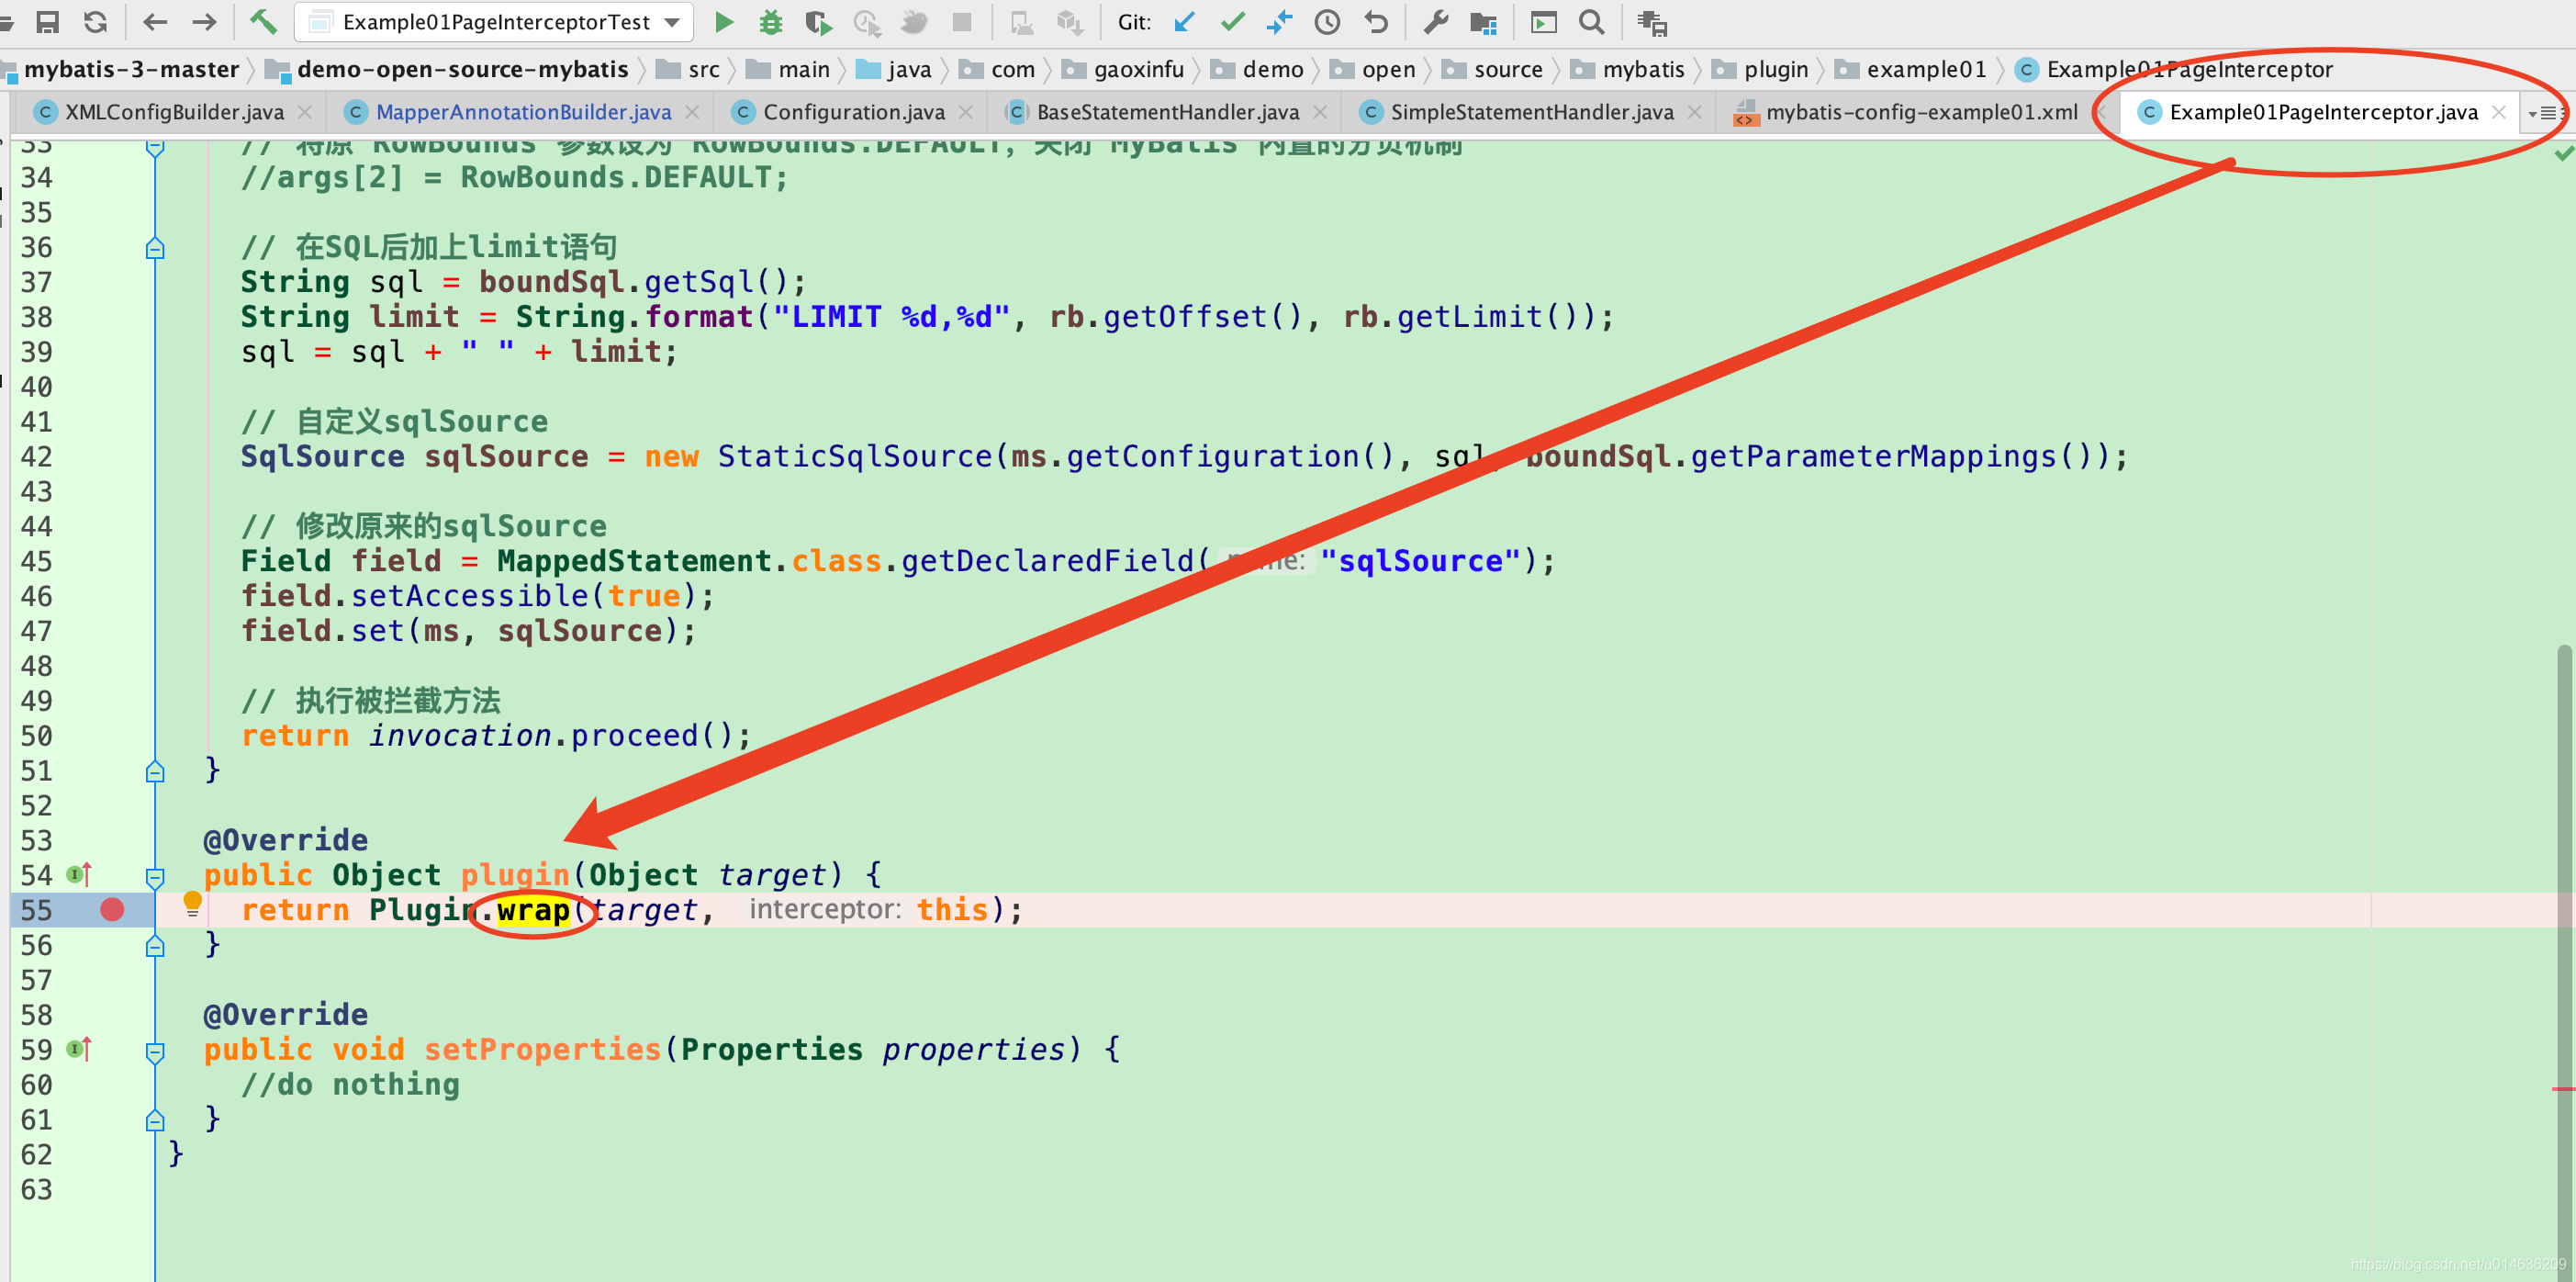Click the Synchronize/reload icon
Viewport: 2576px width, 1282px height.
[x=95, y=22]
